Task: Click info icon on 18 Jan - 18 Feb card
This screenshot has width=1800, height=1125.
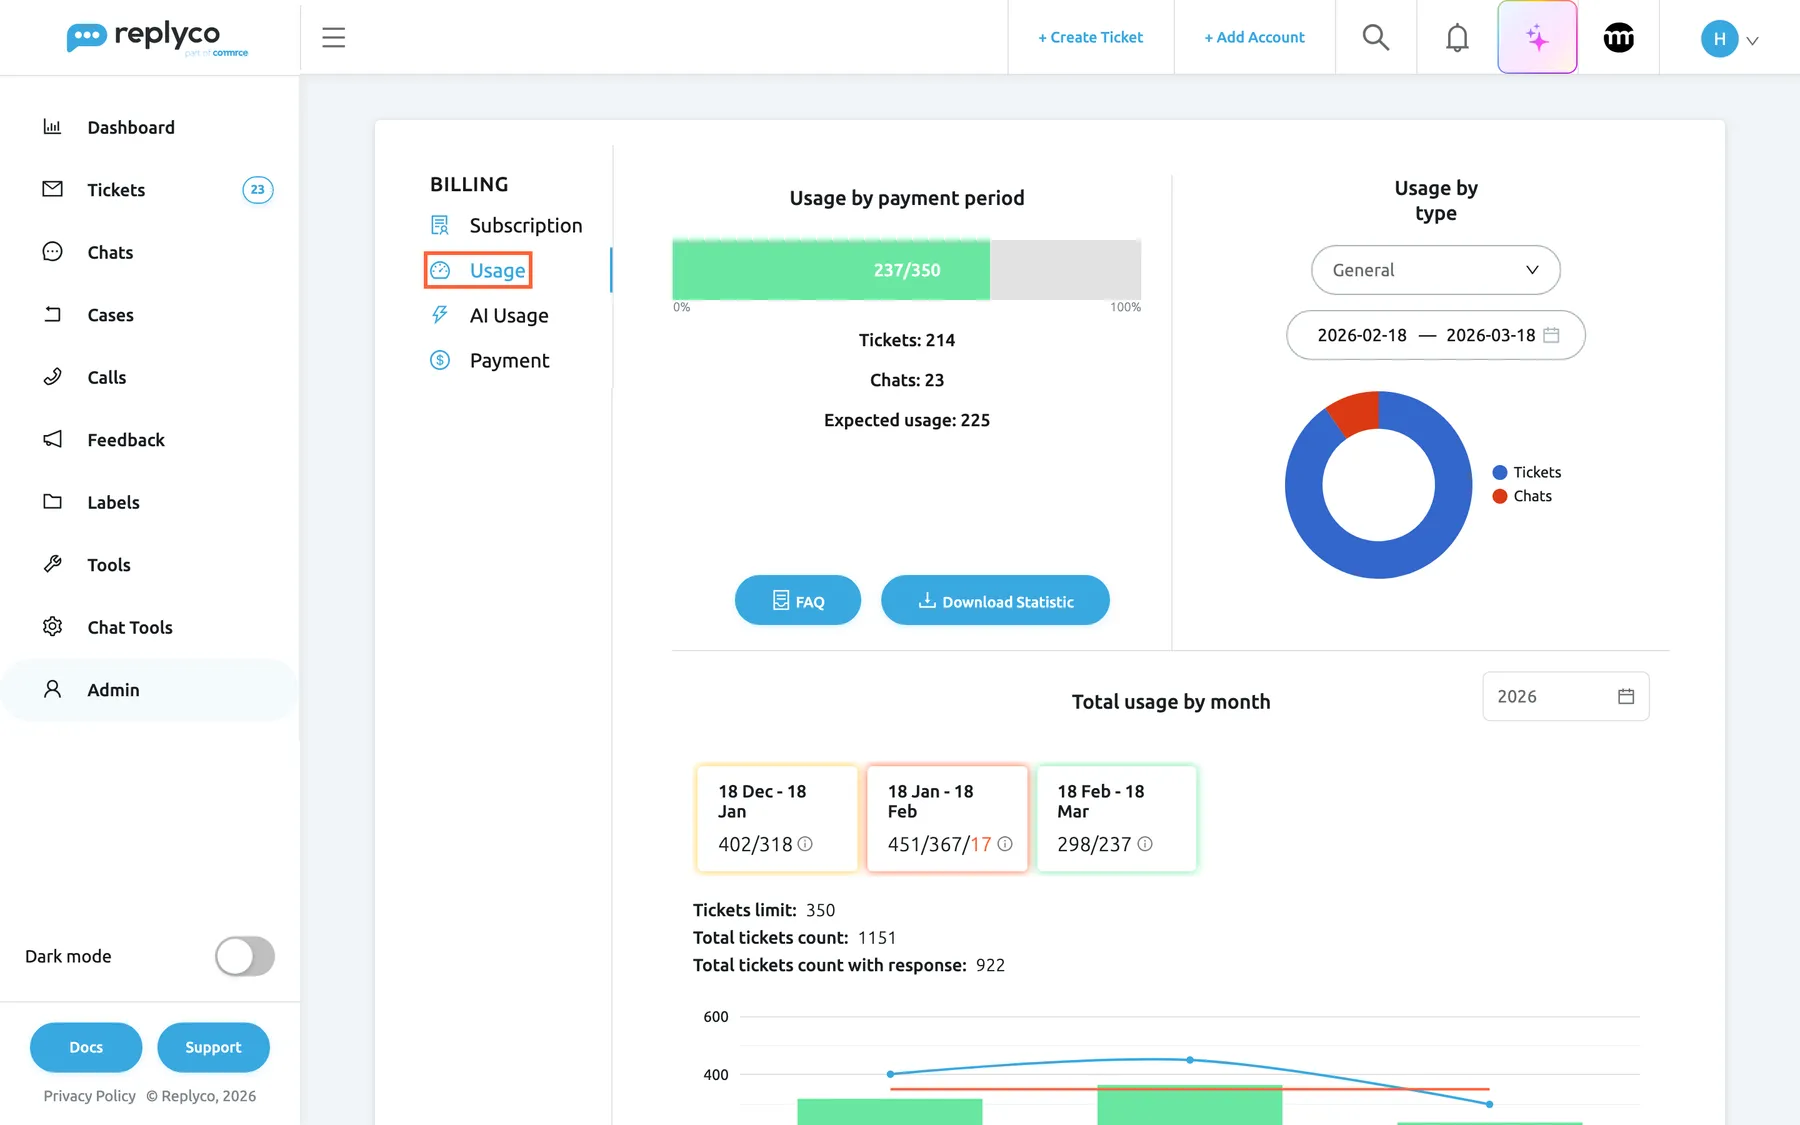Action: click(x=1005, y=844)
